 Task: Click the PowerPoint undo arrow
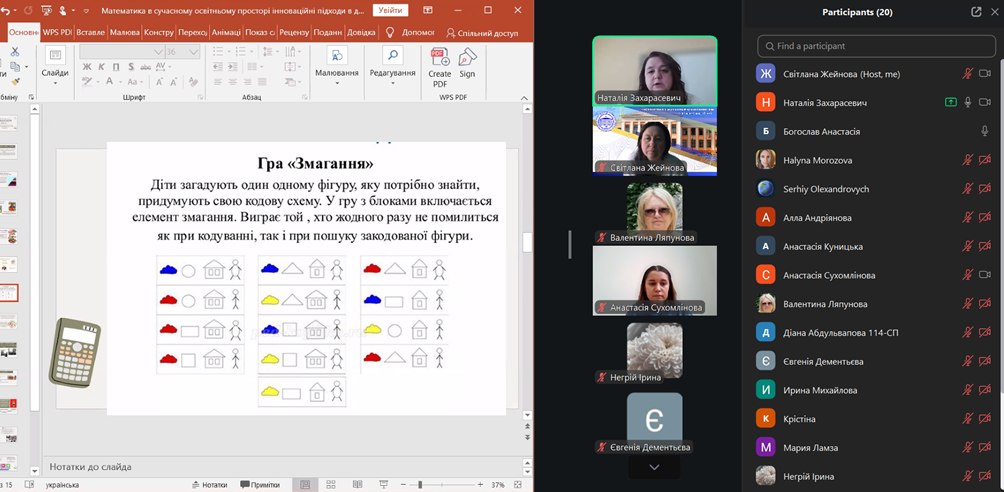point(5,10)
